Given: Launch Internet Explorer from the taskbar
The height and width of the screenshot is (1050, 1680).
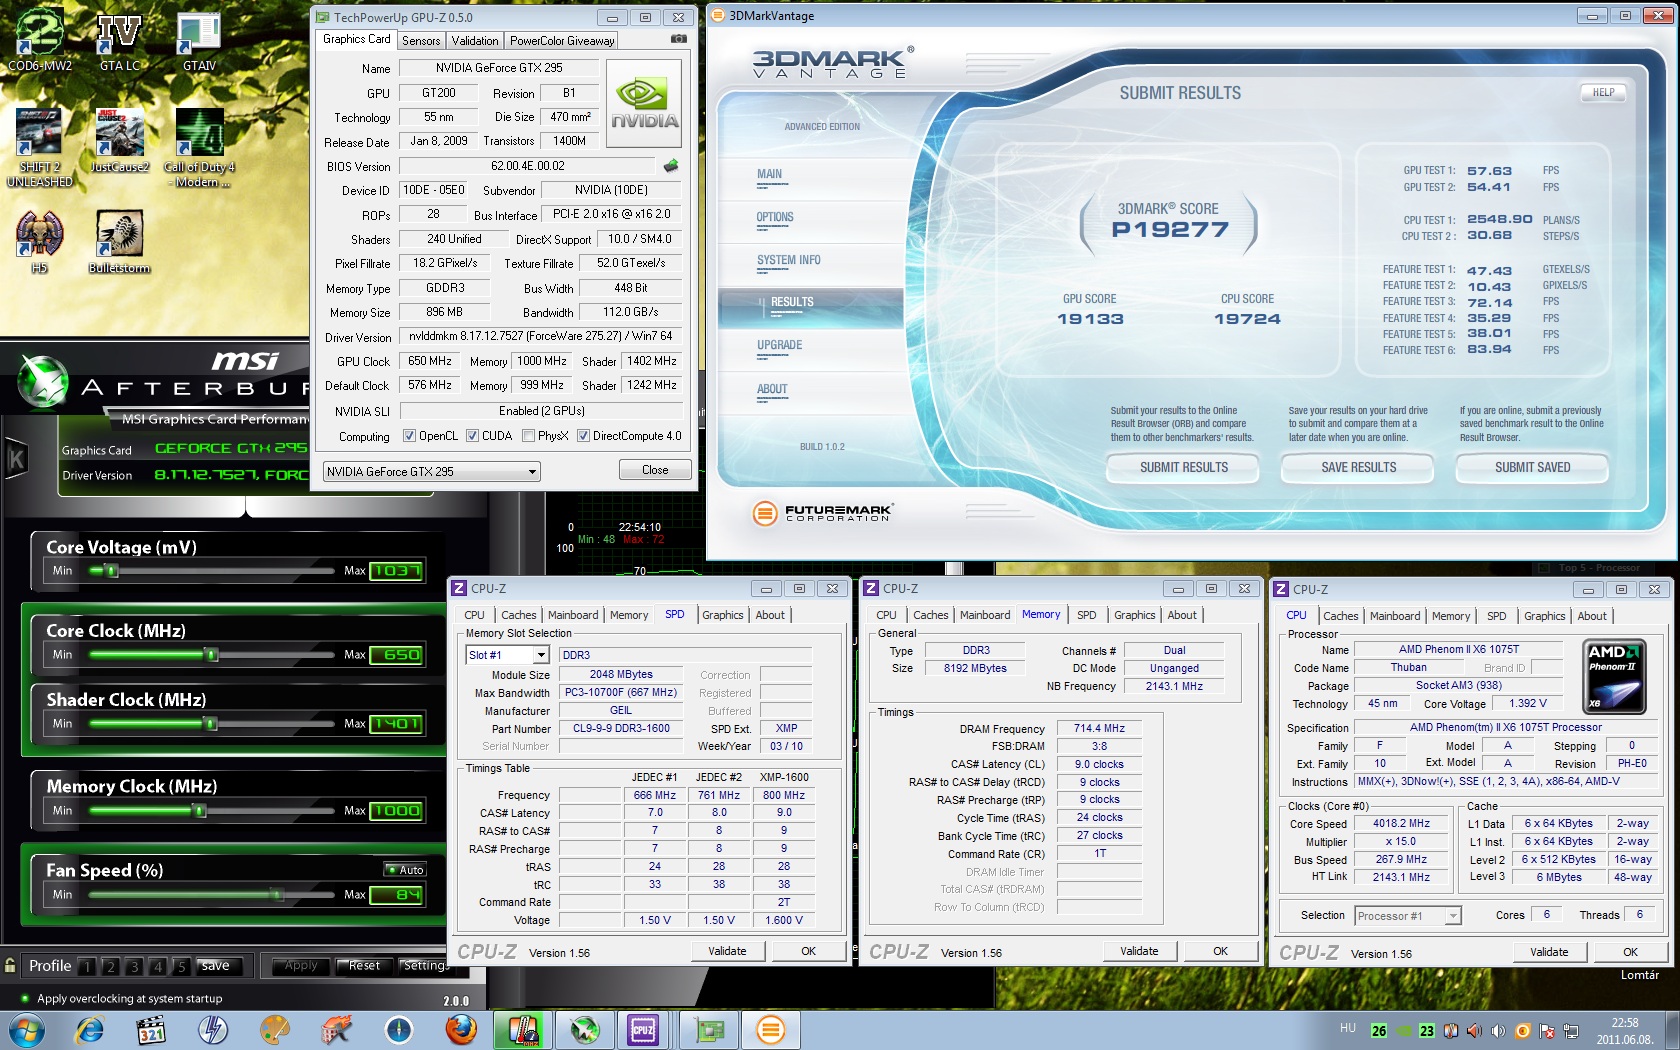Looking at the screenshot, I should point(89,1030).
